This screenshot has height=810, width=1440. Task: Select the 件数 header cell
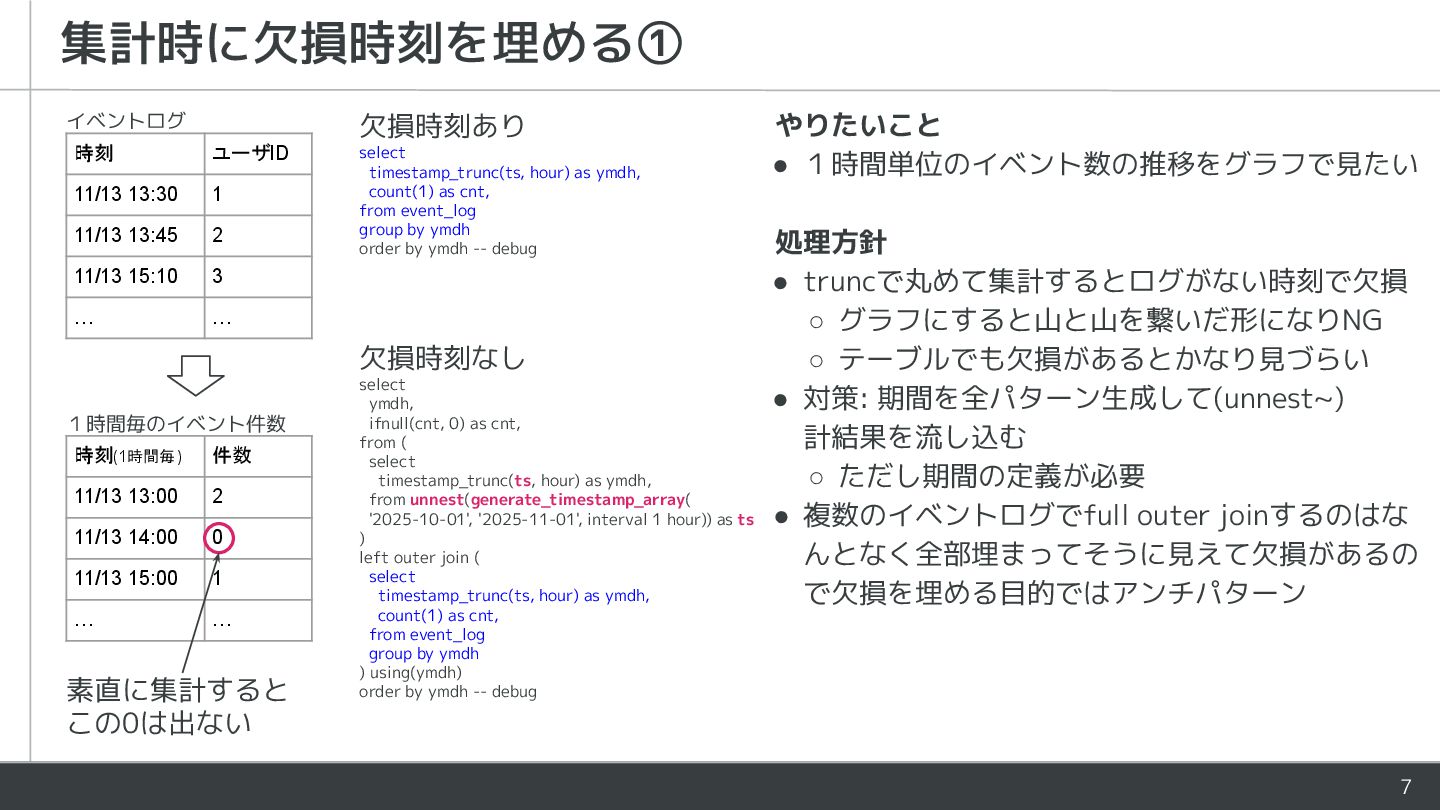point(258,456)
